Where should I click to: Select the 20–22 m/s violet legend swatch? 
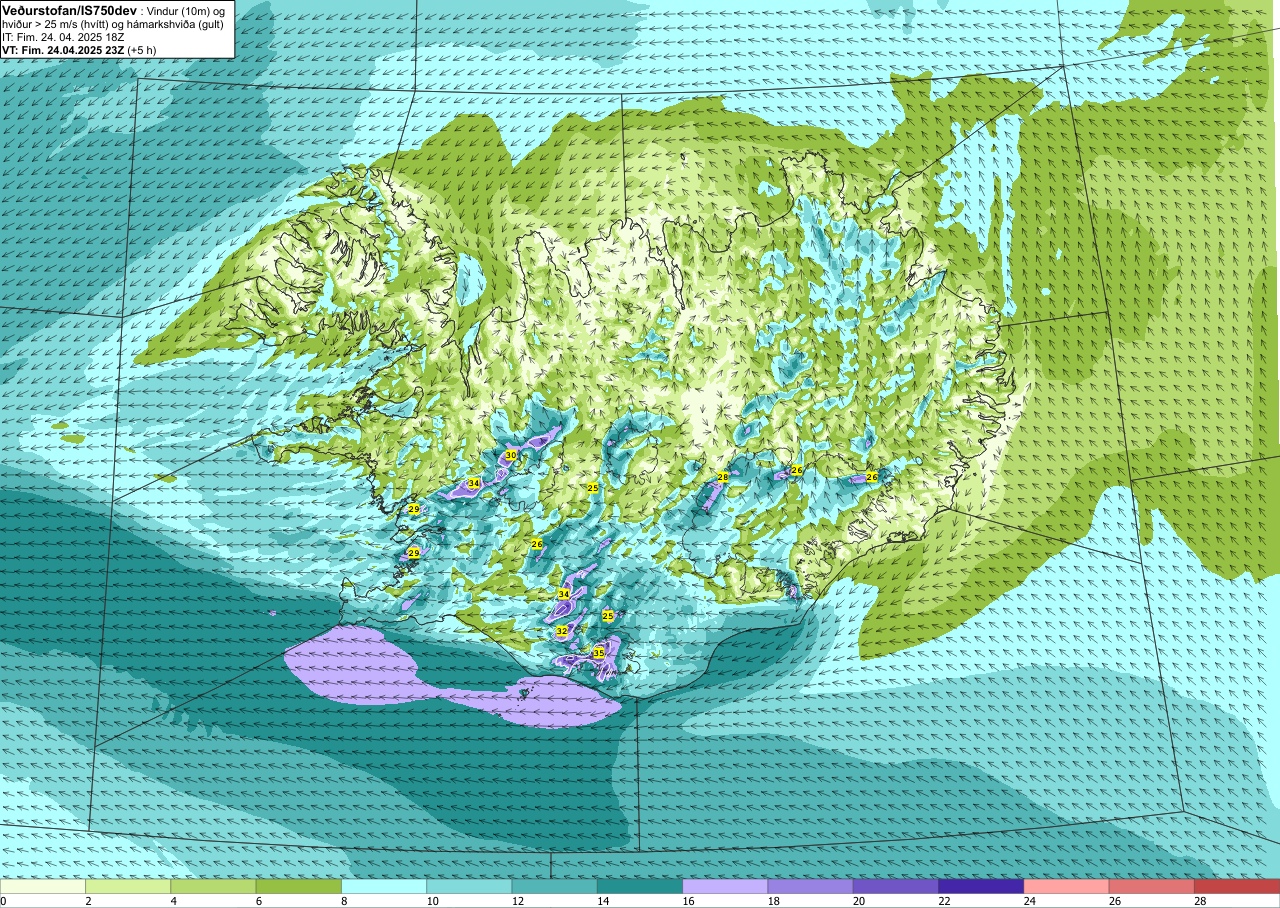click(896, 886)
